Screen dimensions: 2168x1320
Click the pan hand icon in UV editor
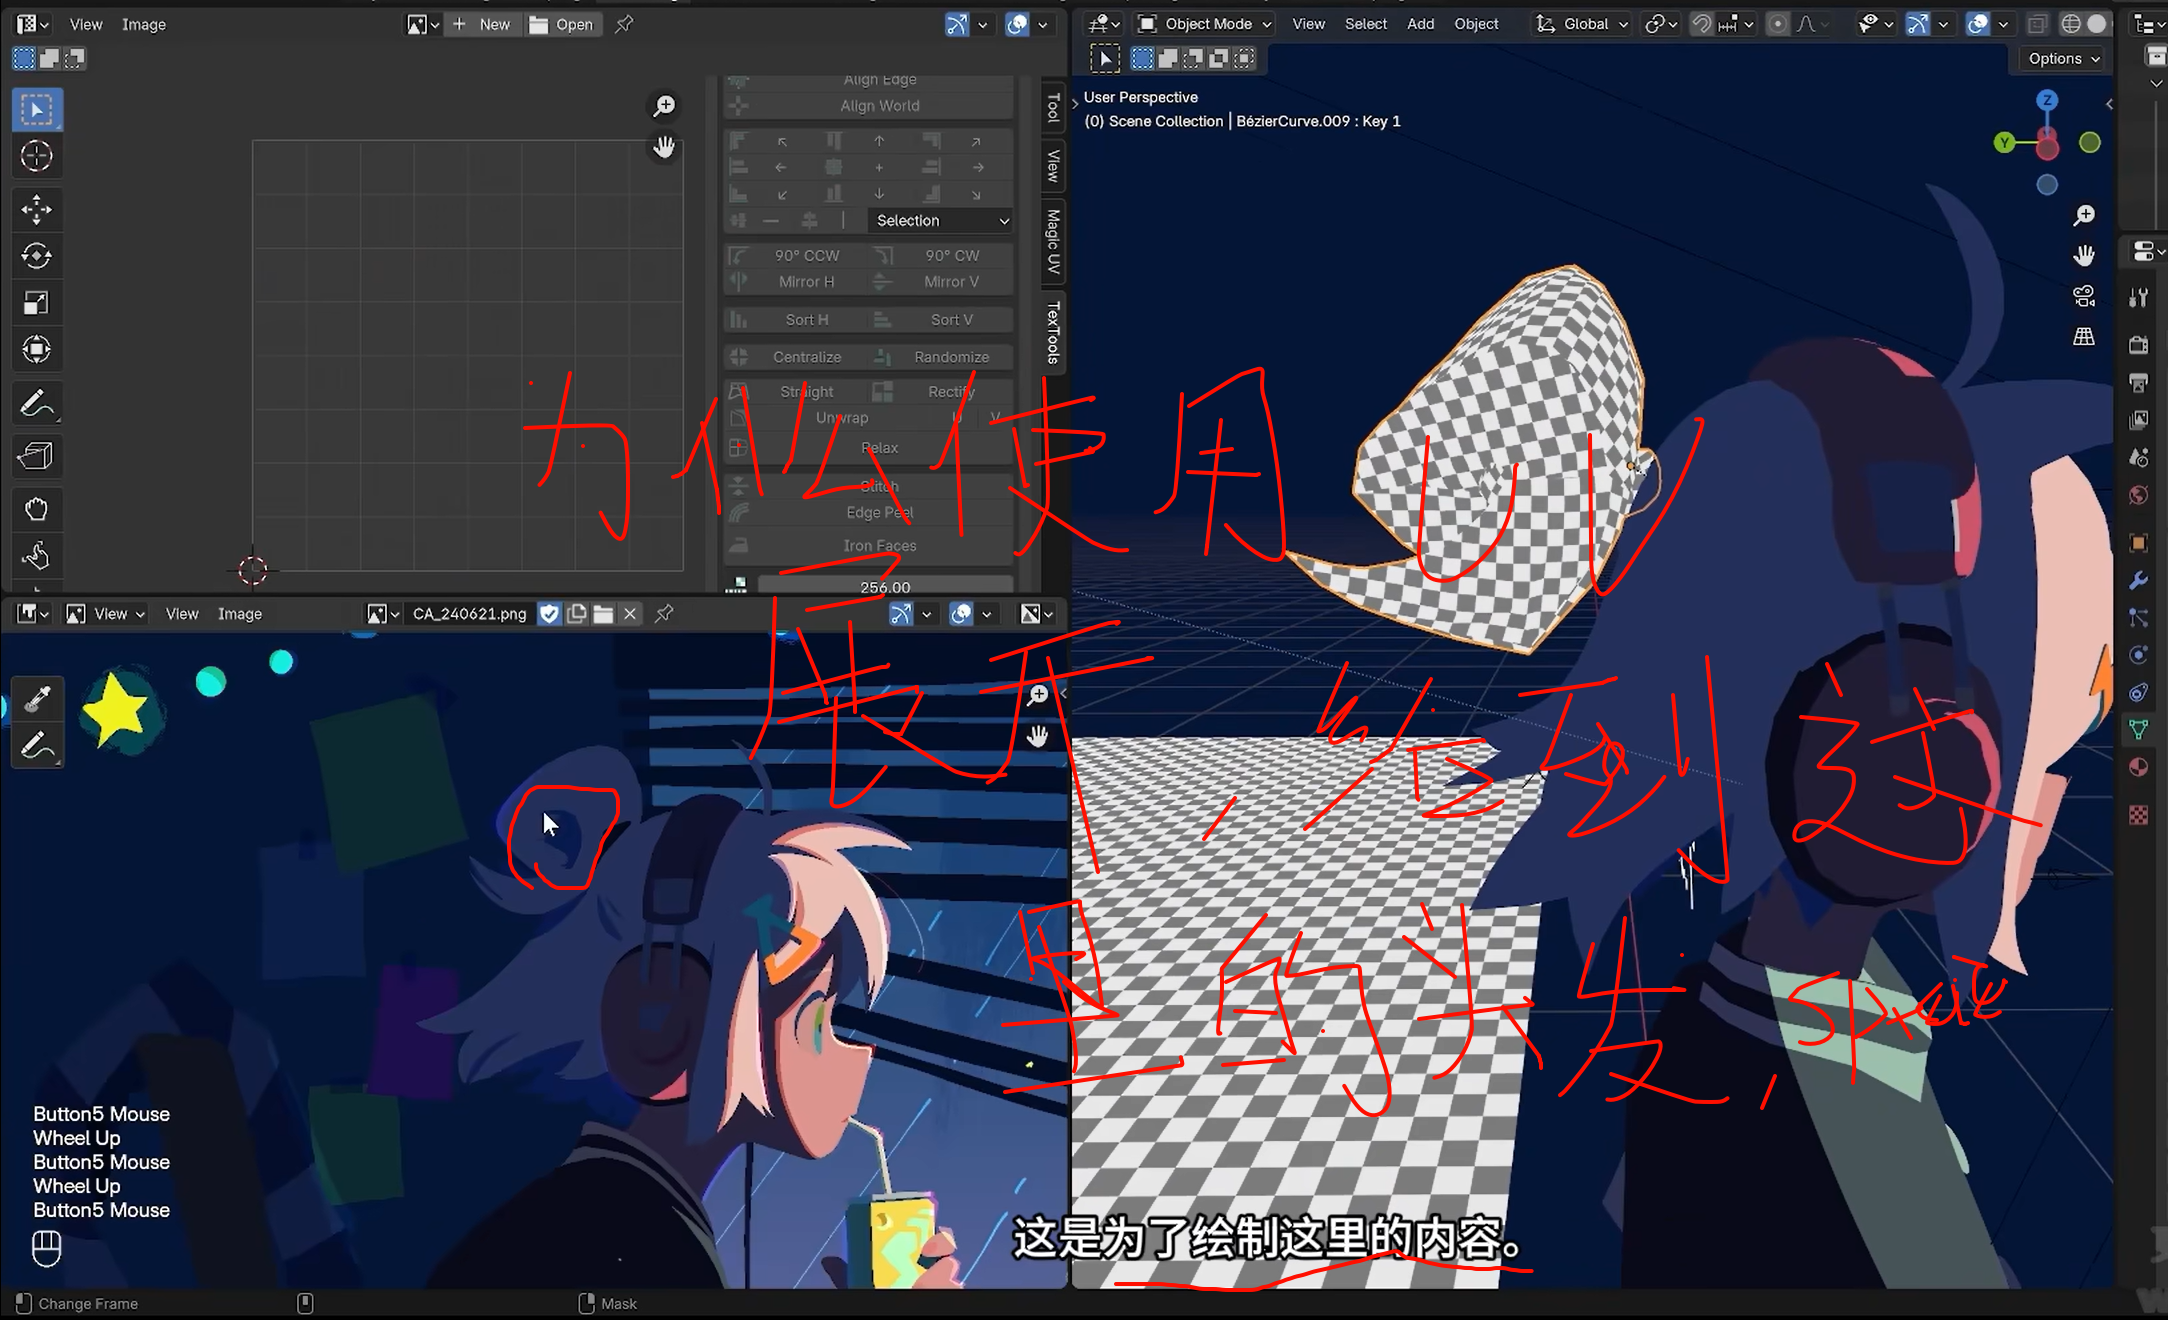tap(664, 148)
